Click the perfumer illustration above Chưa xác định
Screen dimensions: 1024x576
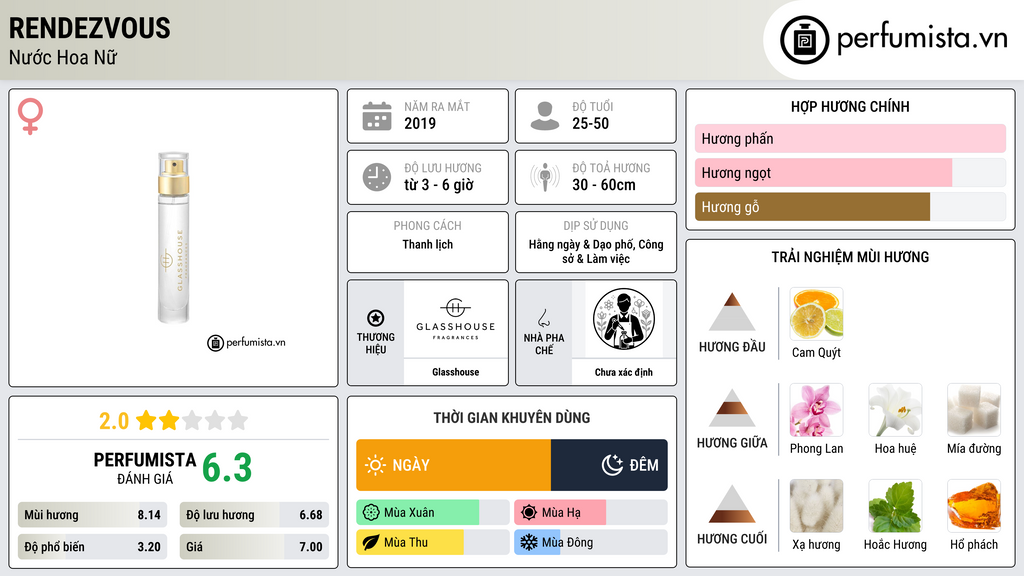(x=624, y=319)
